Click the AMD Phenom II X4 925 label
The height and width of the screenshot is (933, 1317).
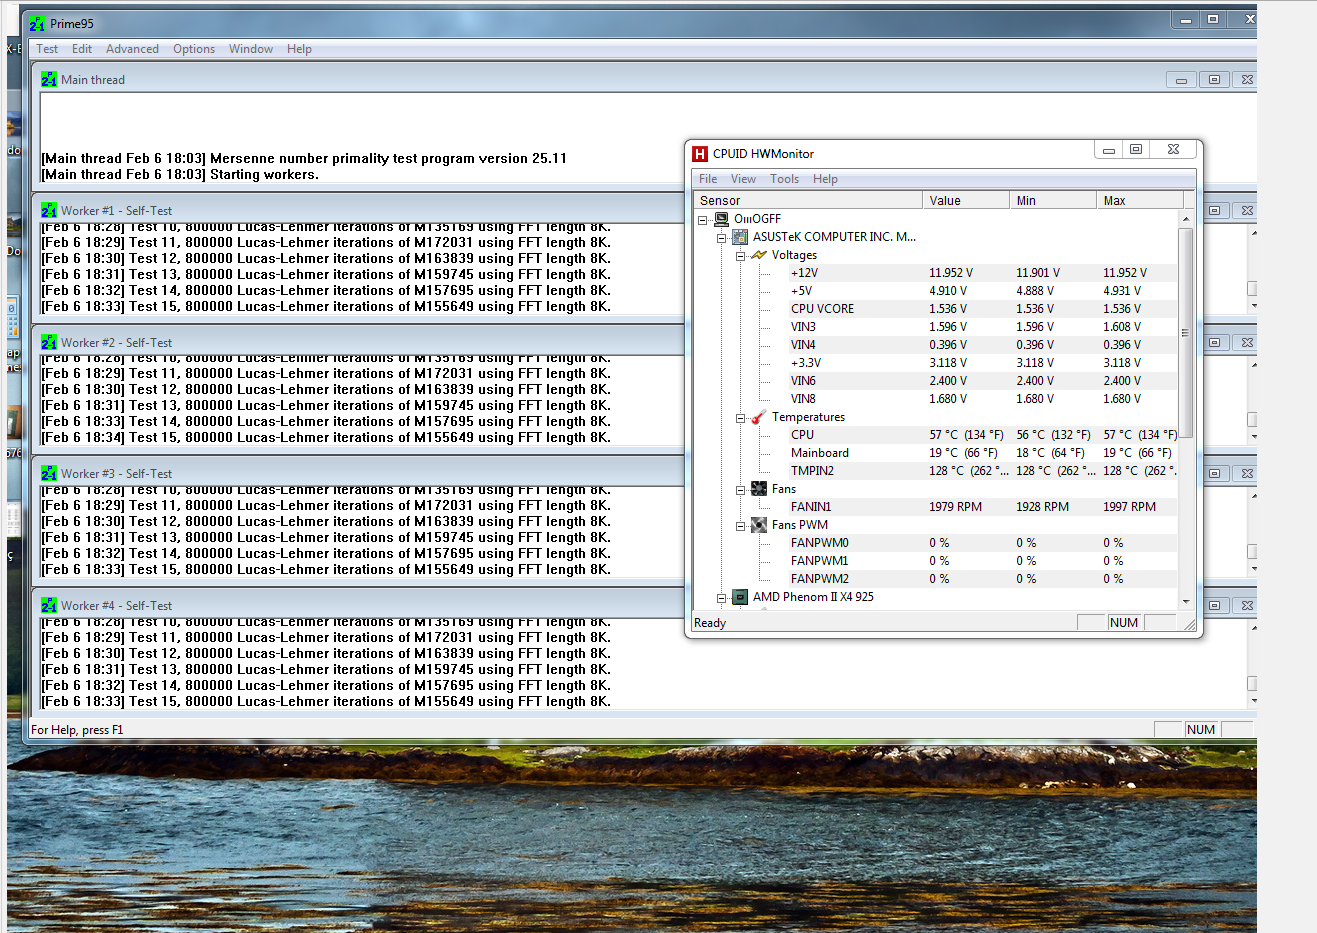[x=813, y=597]
